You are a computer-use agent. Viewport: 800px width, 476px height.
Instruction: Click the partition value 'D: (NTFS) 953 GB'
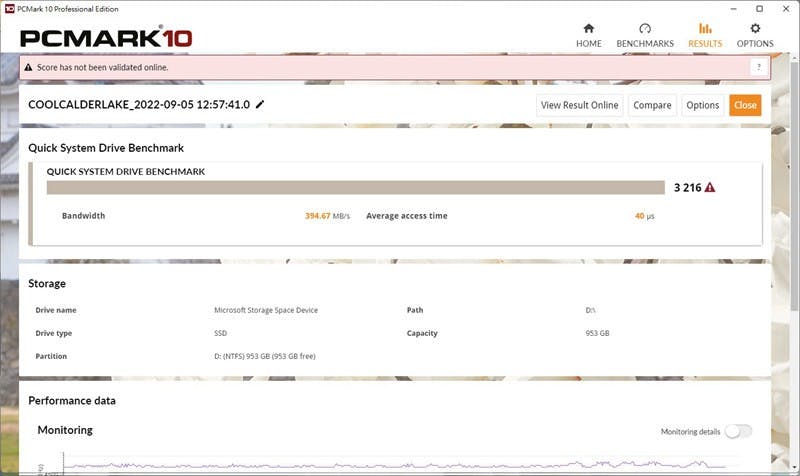(265, 356)
